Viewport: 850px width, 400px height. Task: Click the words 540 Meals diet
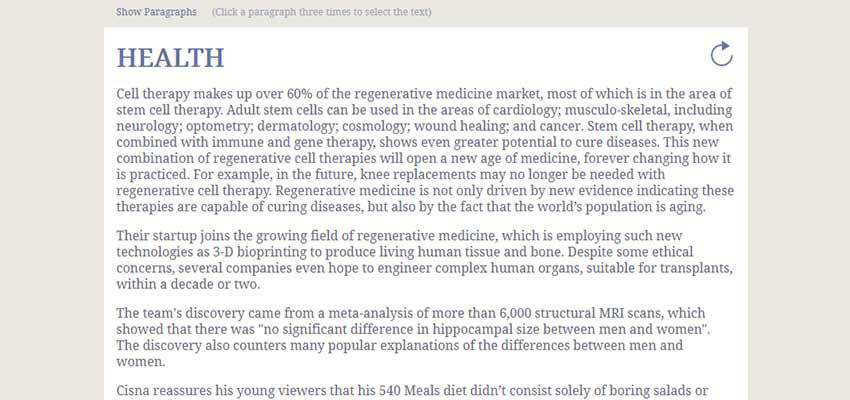tap(443, 389)
